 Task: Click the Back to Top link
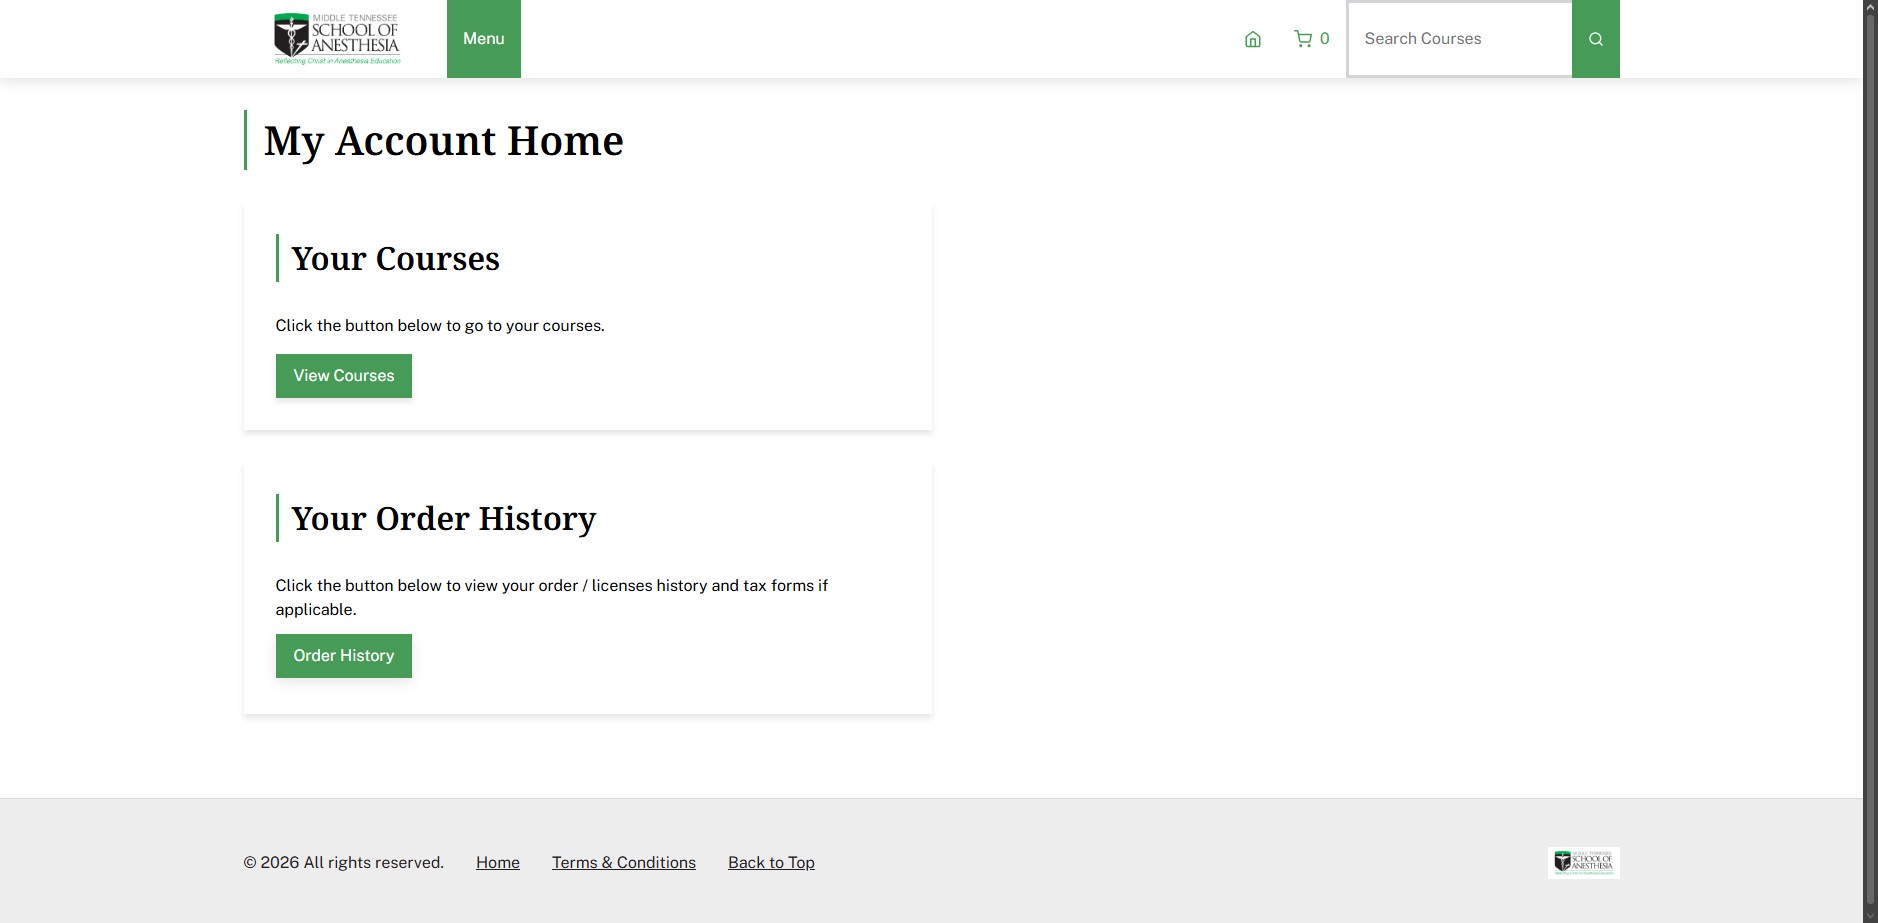click(771, 863)
